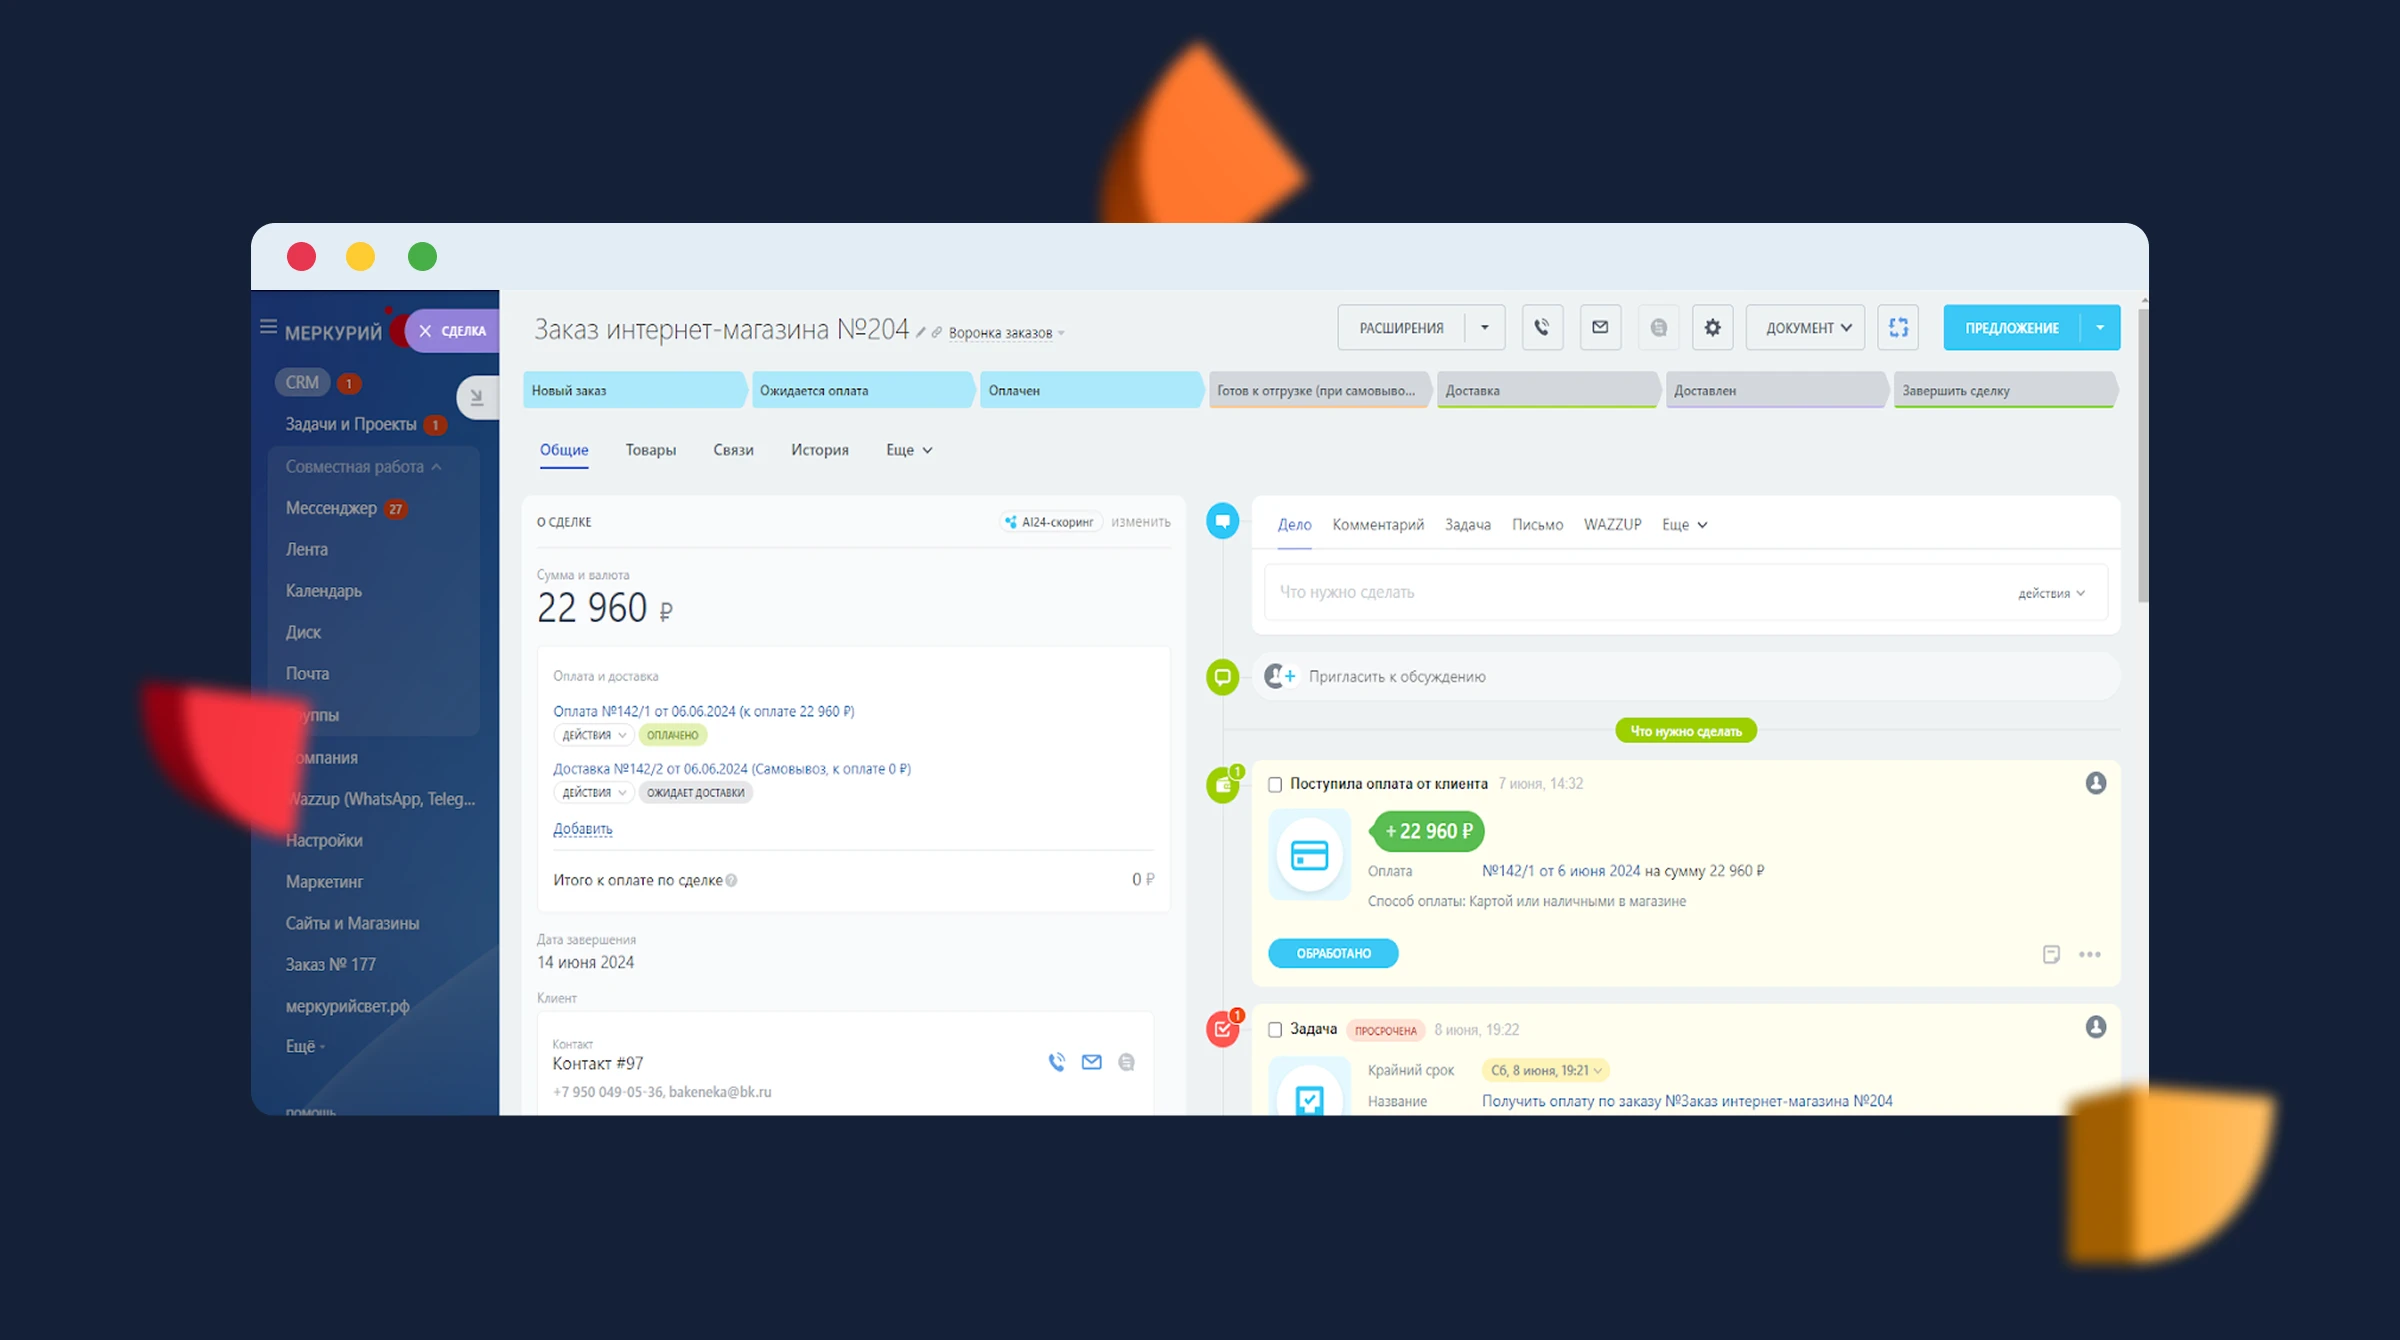Expand the deadline Сб, 8 июня dropdown

click(x=1546, y=1071)
